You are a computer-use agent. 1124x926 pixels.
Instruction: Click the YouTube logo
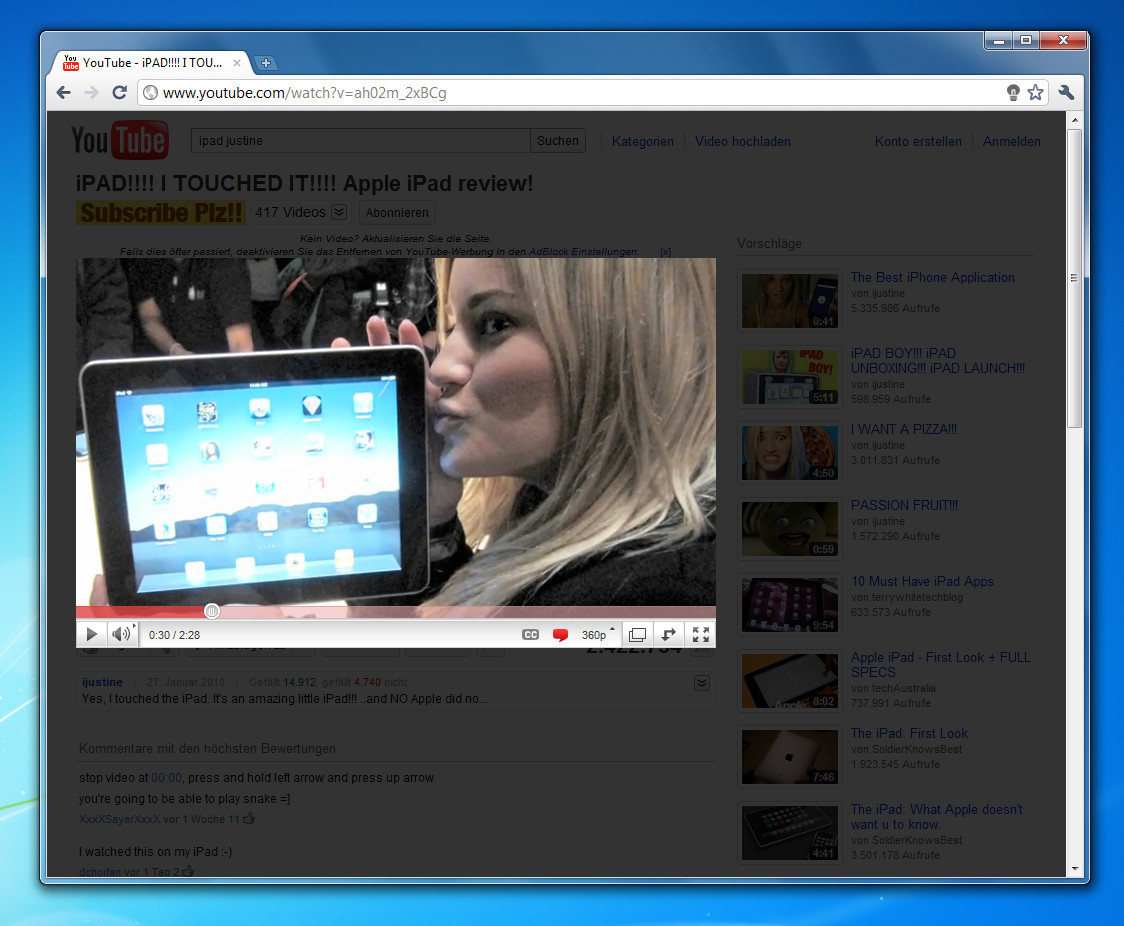(x=120, y=140)
